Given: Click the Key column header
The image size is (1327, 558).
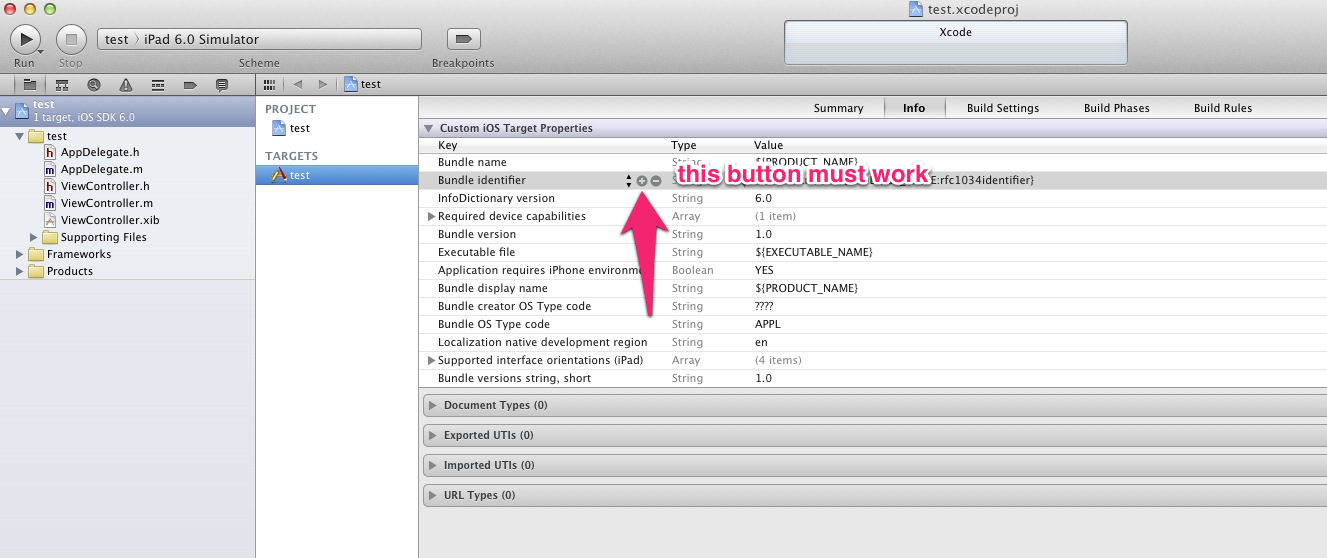Looking at the screenshot, I should point(447,146).
